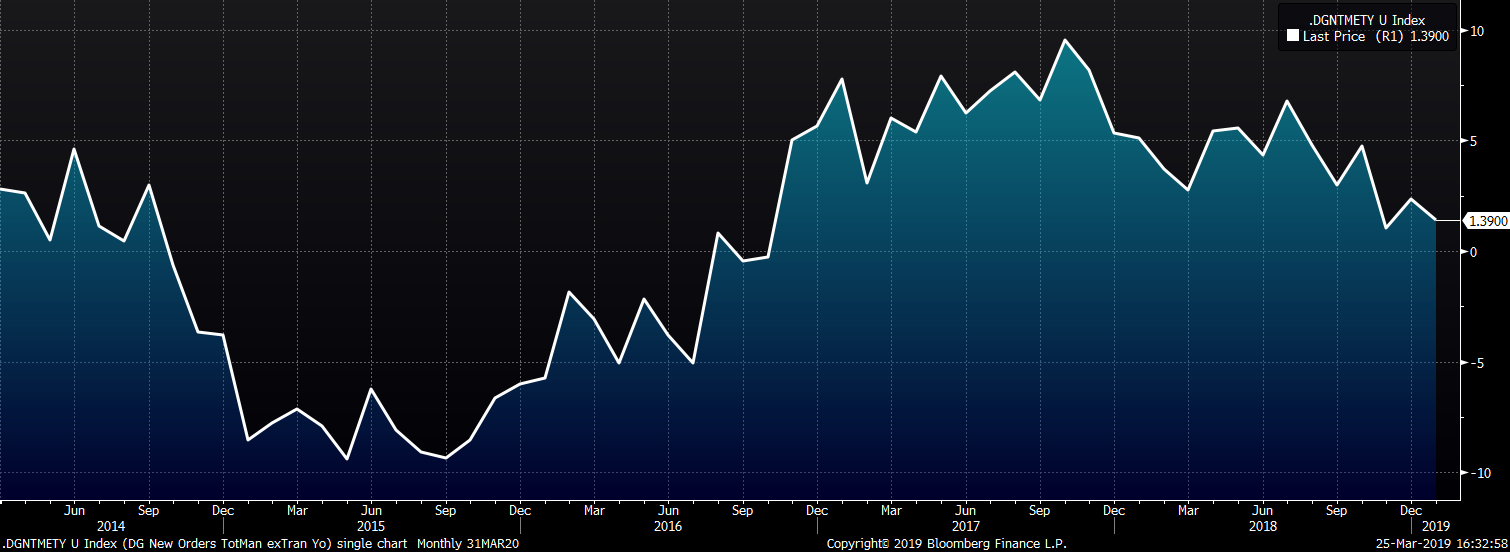The image size is (1510, 552).
Task: Click the 1.3900 current value tag on axis
Action: [x=1485, y=221]
